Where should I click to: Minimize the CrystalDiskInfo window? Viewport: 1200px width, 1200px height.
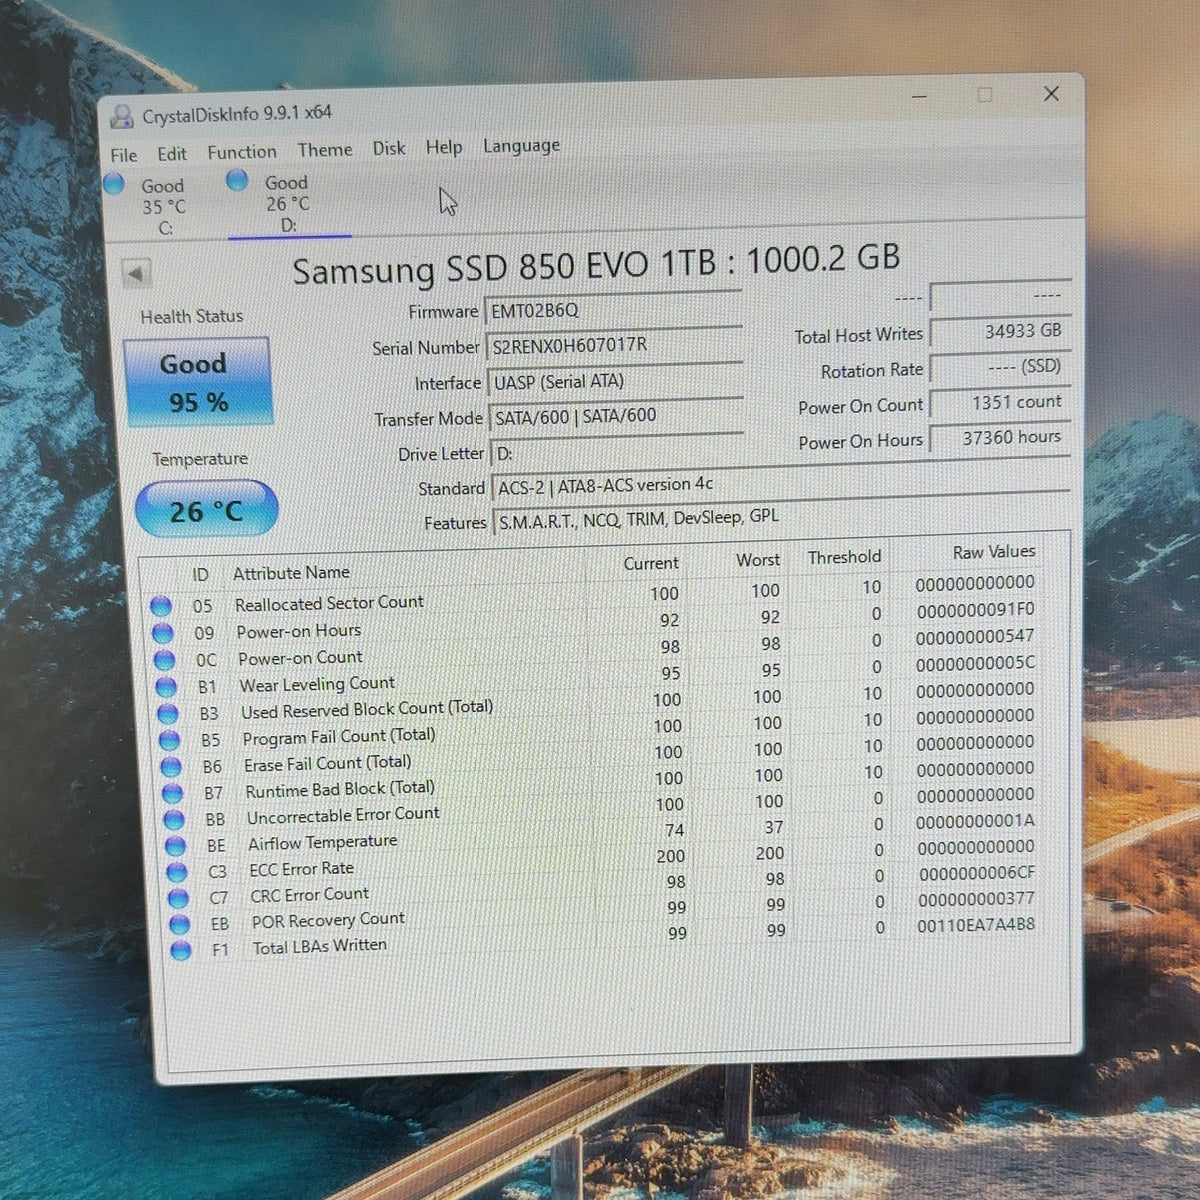coord(920,96)
